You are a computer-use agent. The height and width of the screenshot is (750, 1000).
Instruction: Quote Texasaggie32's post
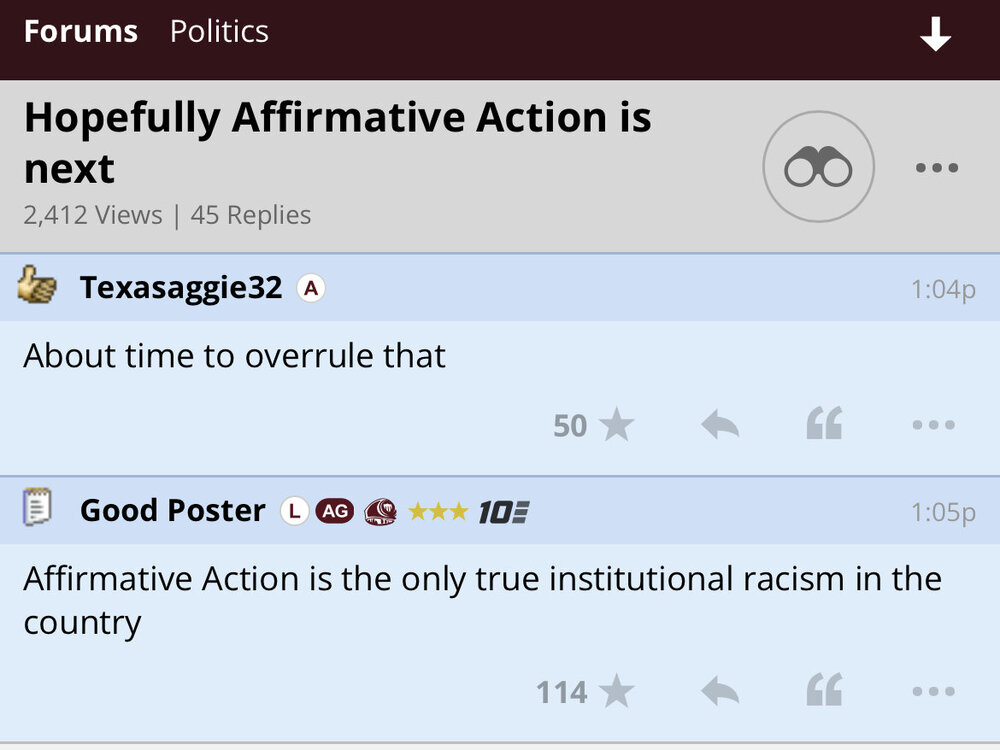(825, 425)
